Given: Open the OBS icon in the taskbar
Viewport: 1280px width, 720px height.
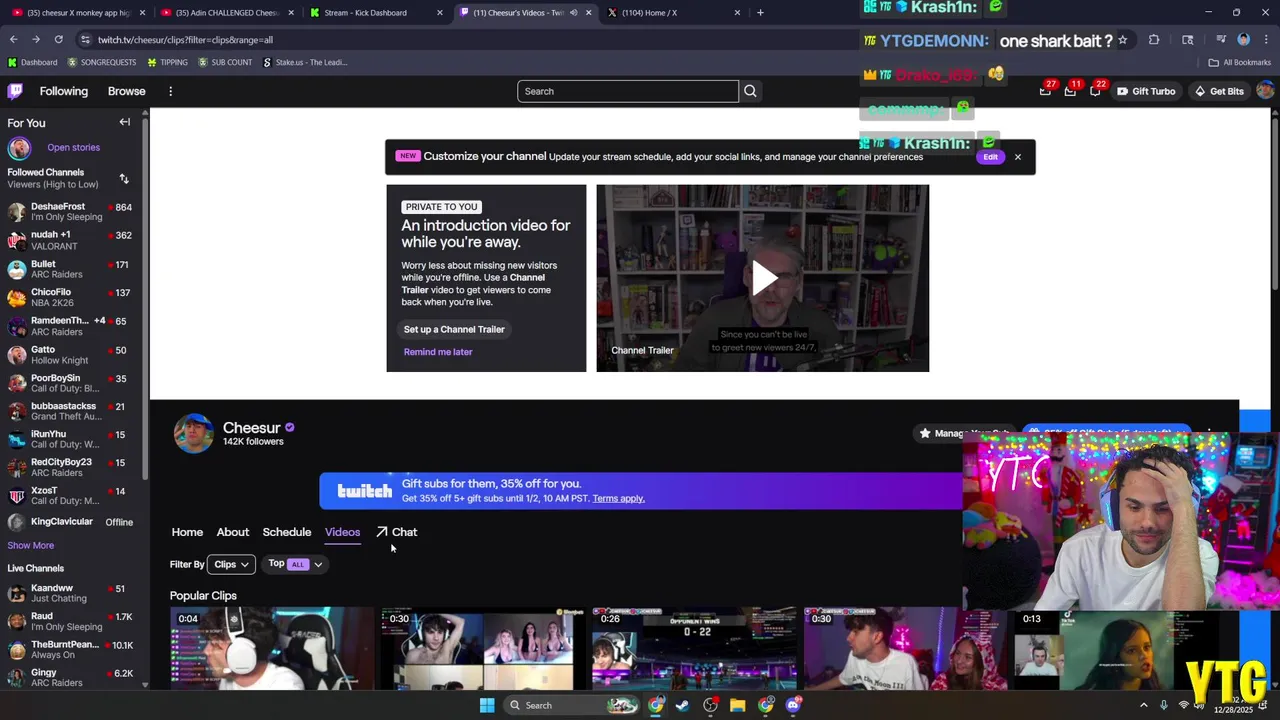Looking at the screenshot, I should click(710, 705).
